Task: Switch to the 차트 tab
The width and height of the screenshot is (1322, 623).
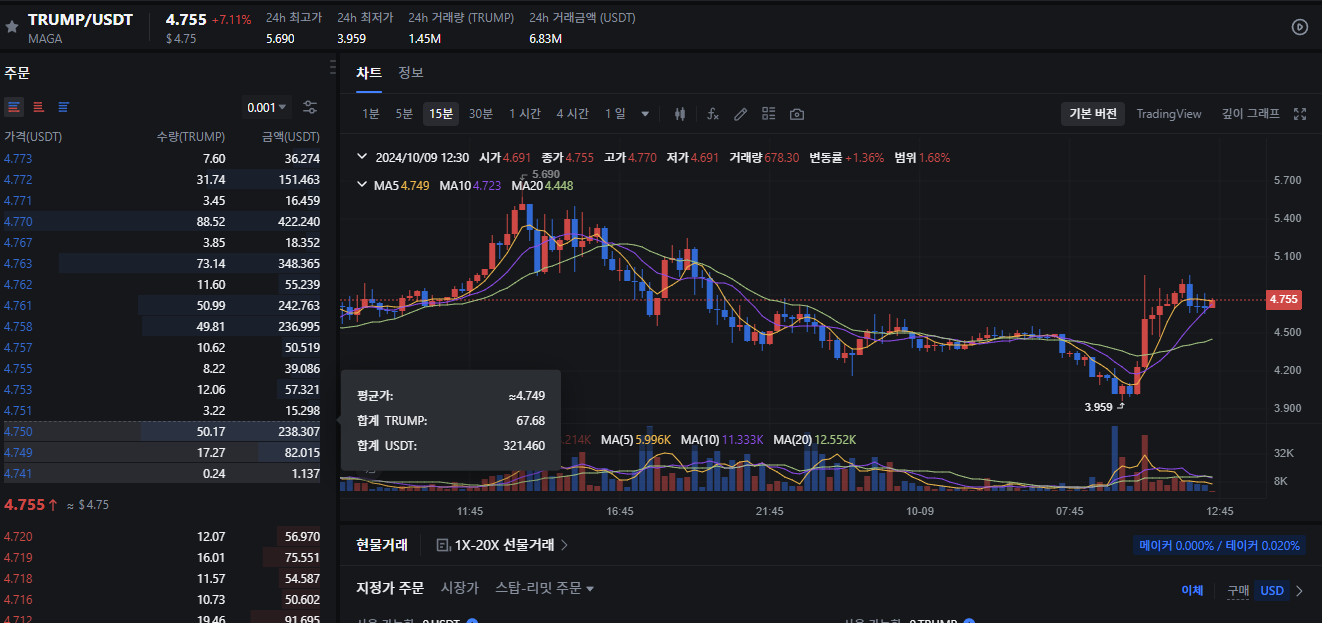Action: click(x=369, y=72)
